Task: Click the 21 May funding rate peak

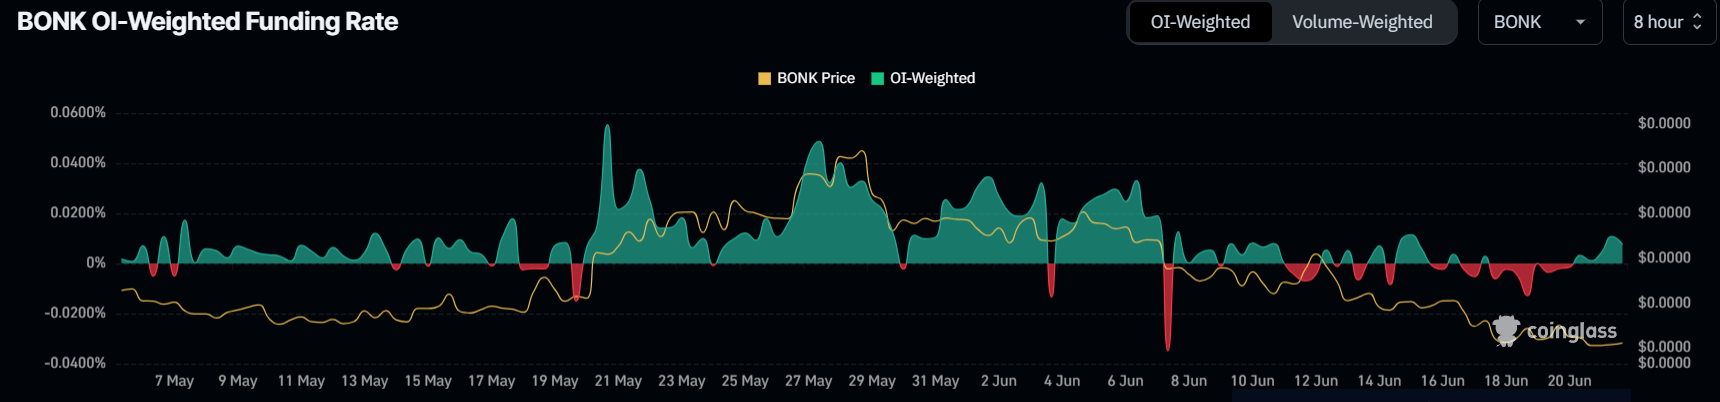Action: [607, 127]
